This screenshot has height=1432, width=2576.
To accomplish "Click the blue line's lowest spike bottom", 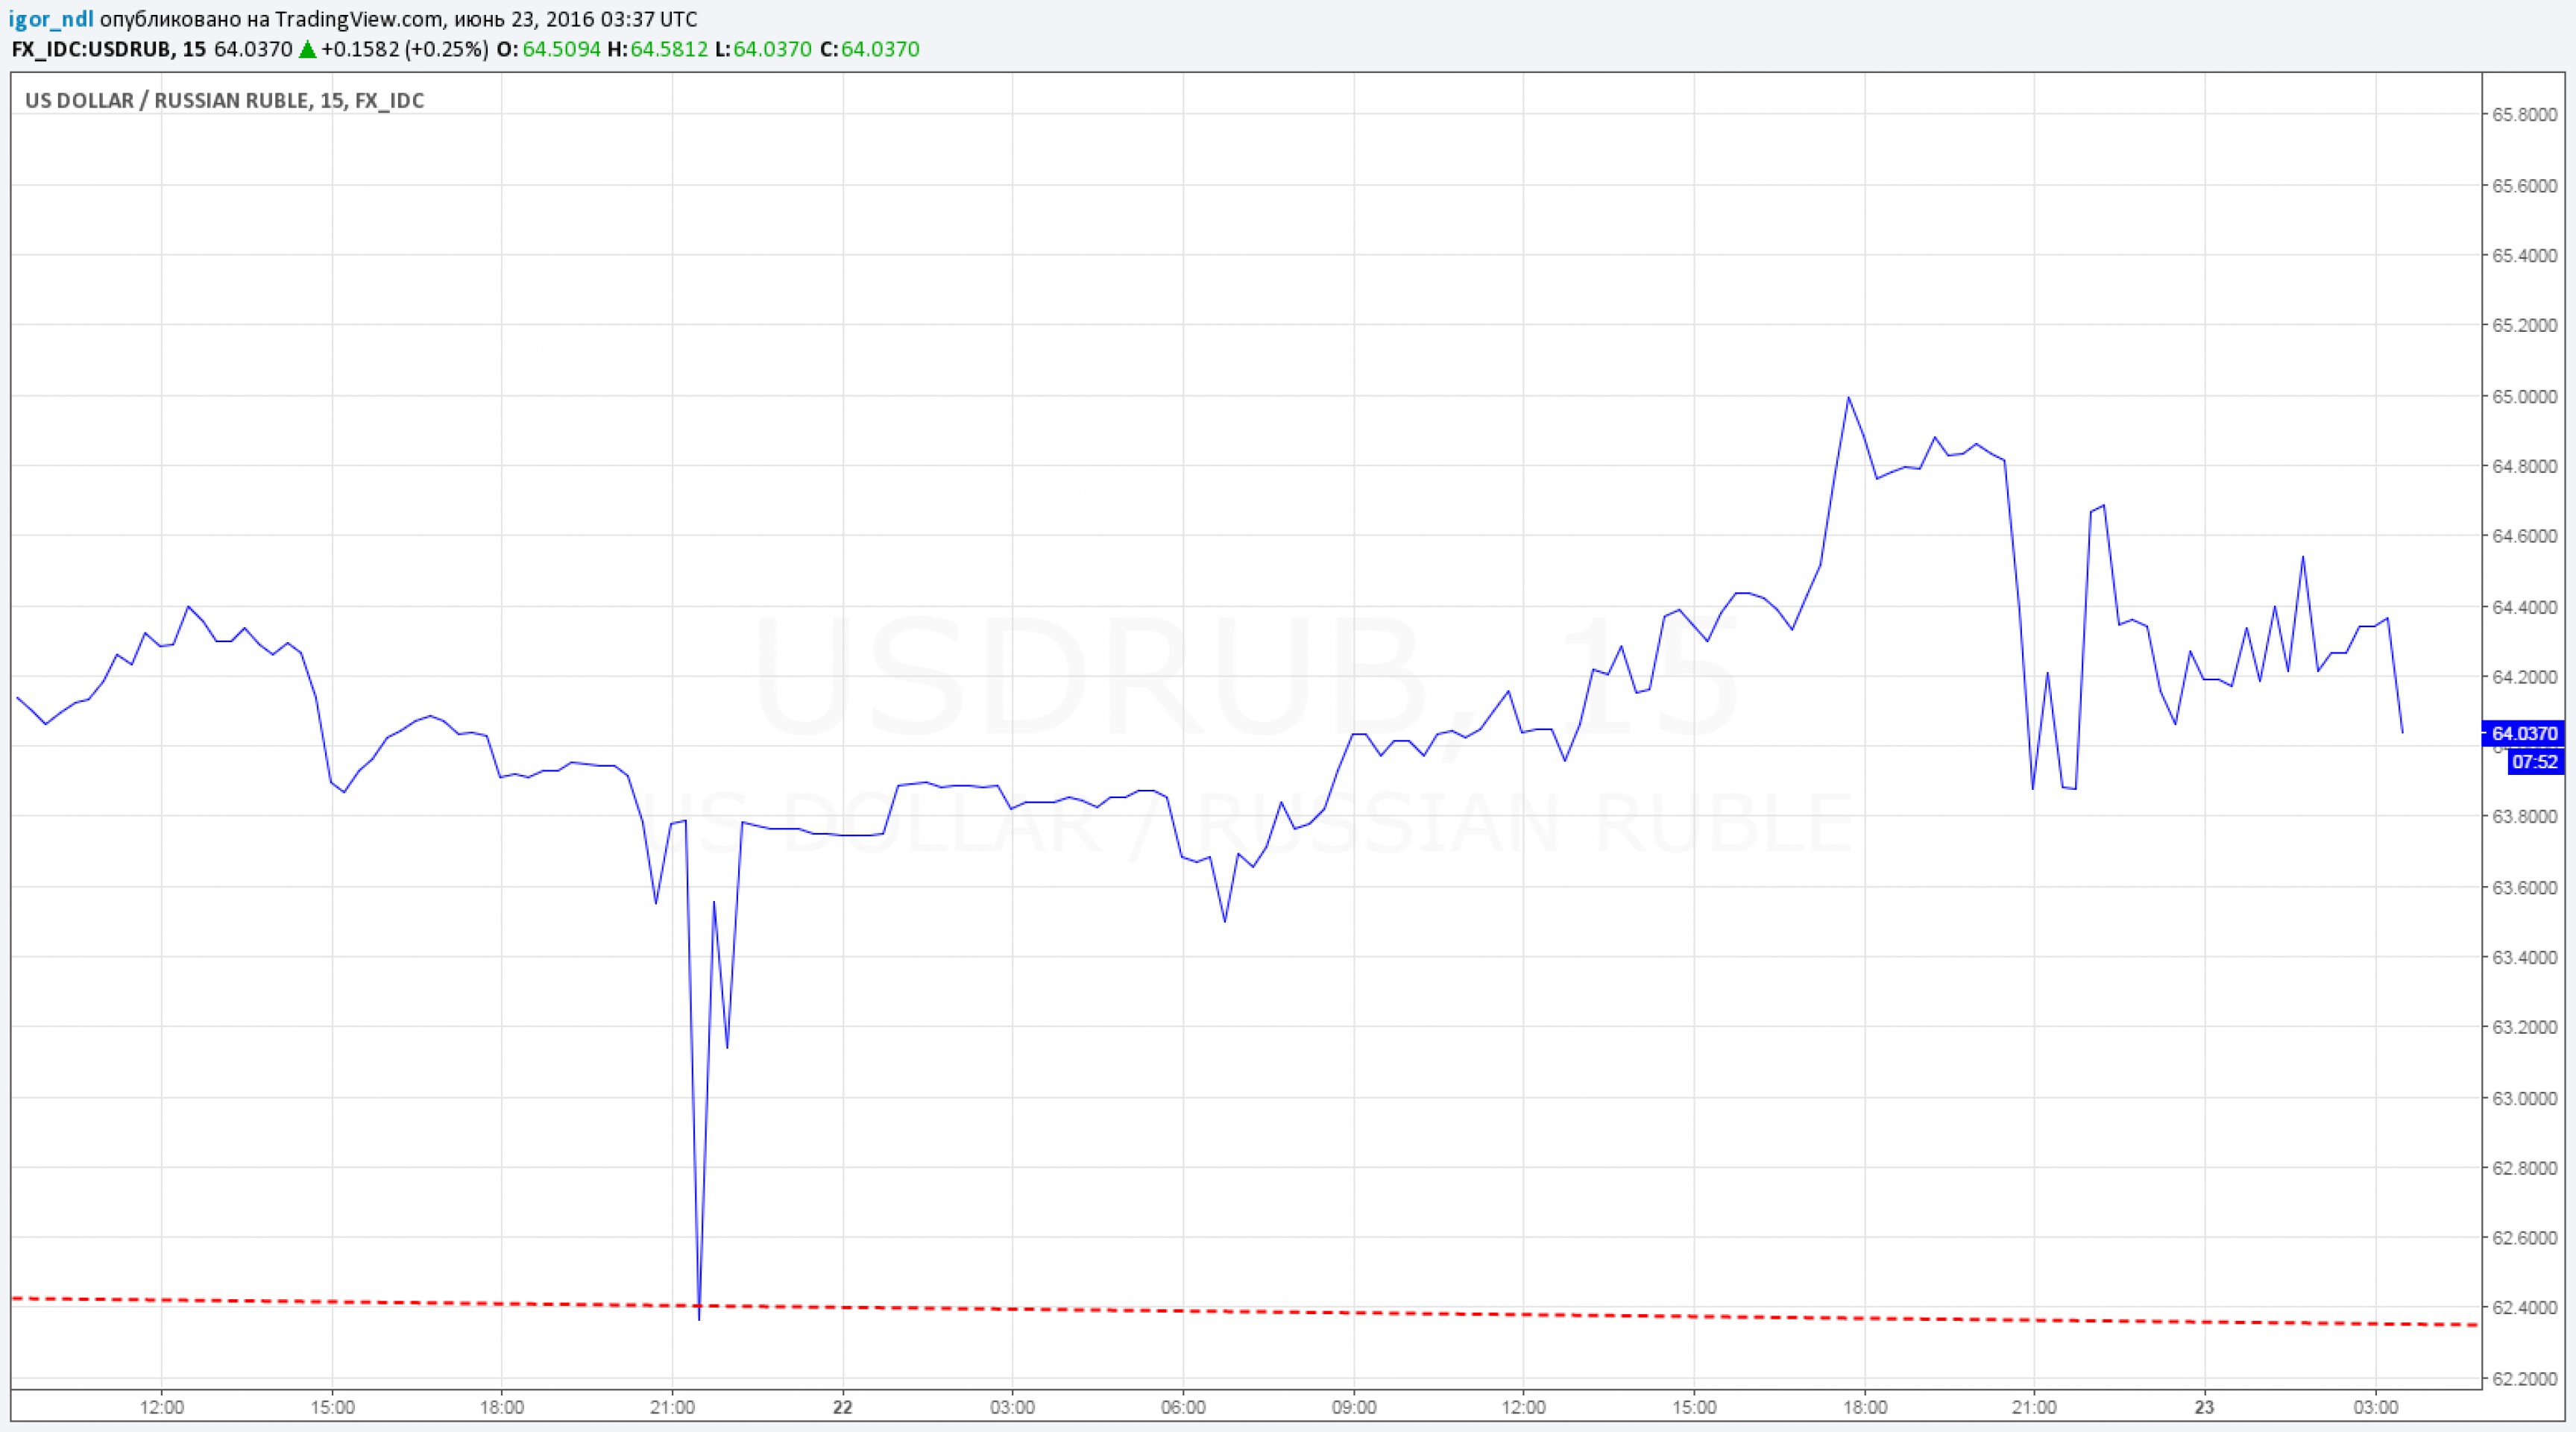I will 699,1319.
